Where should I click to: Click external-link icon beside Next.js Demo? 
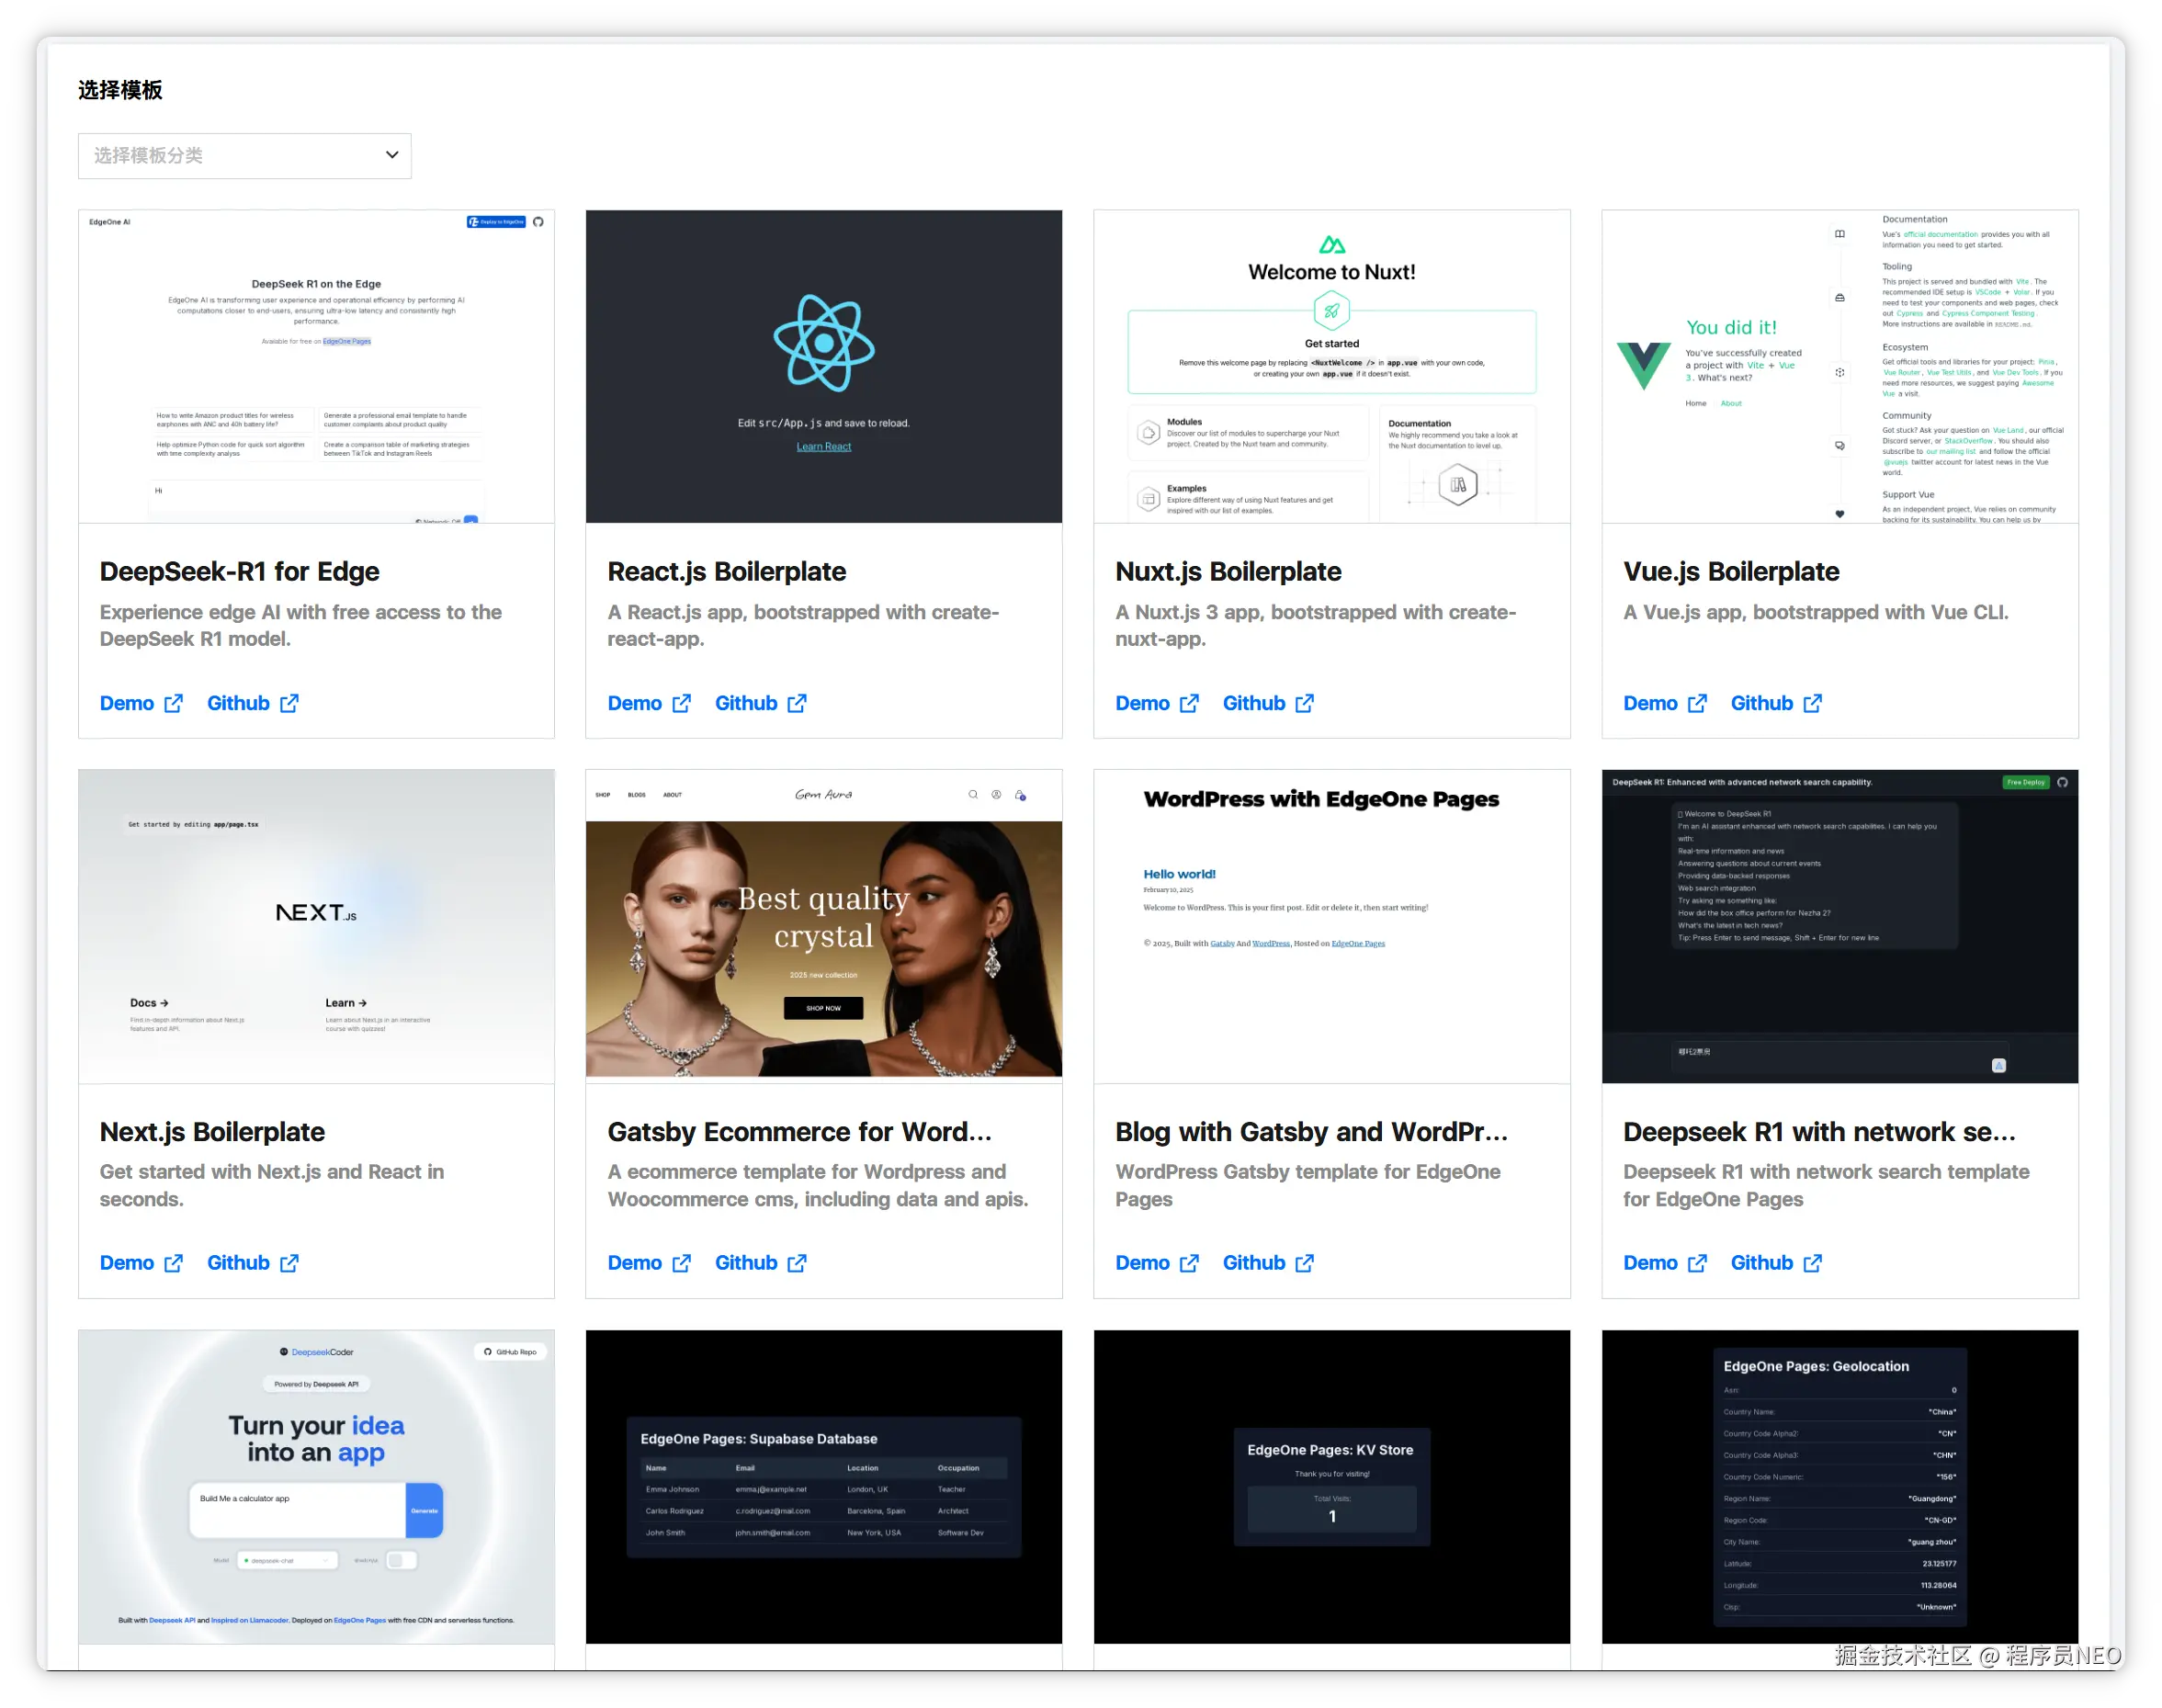point(173,1263)
